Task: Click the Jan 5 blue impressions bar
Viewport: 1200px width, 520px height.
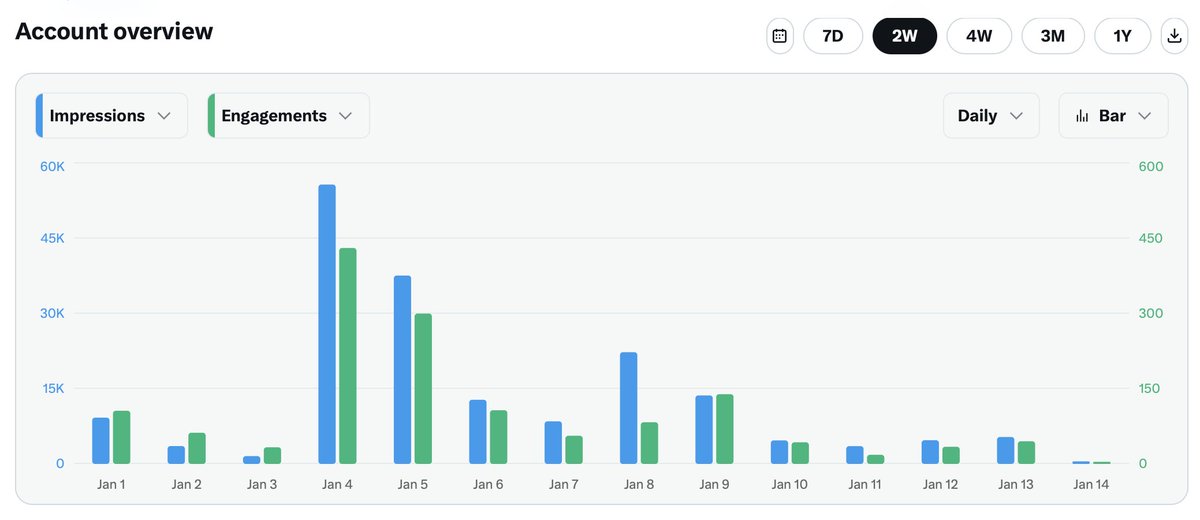Action: click(402, 369)
